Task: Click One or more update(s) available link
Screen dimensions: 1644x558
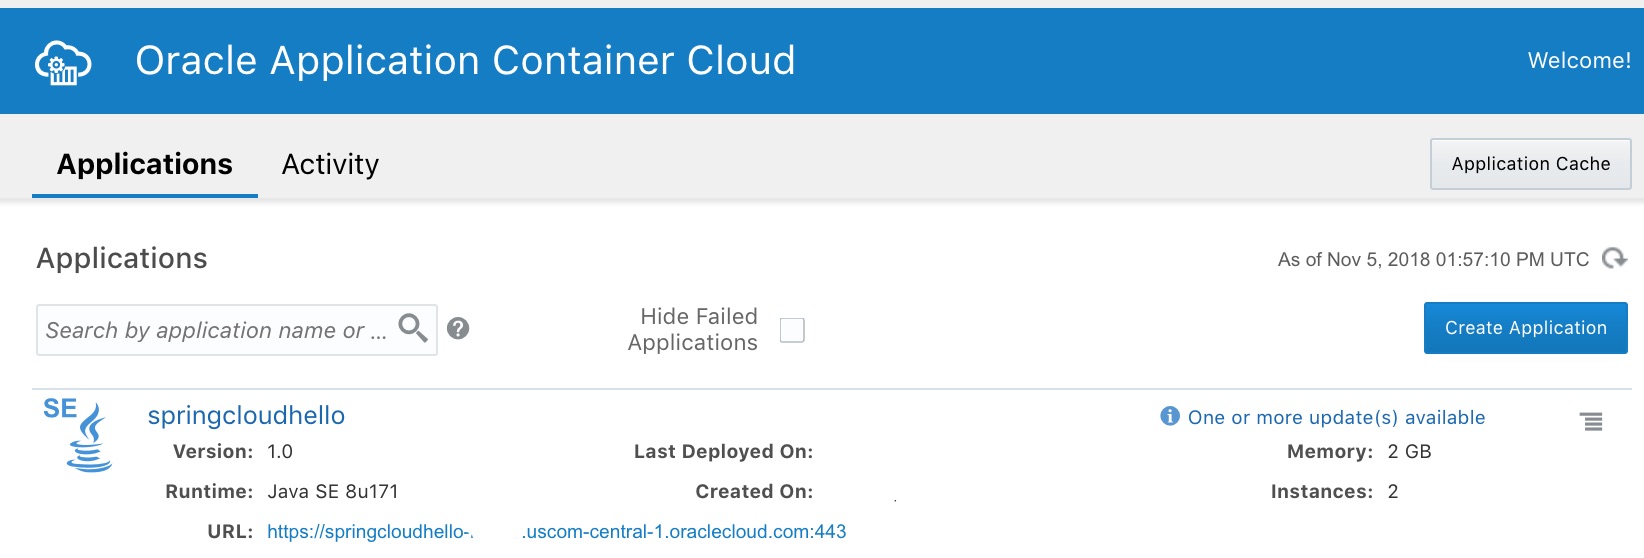Action: coord(1336,418)
